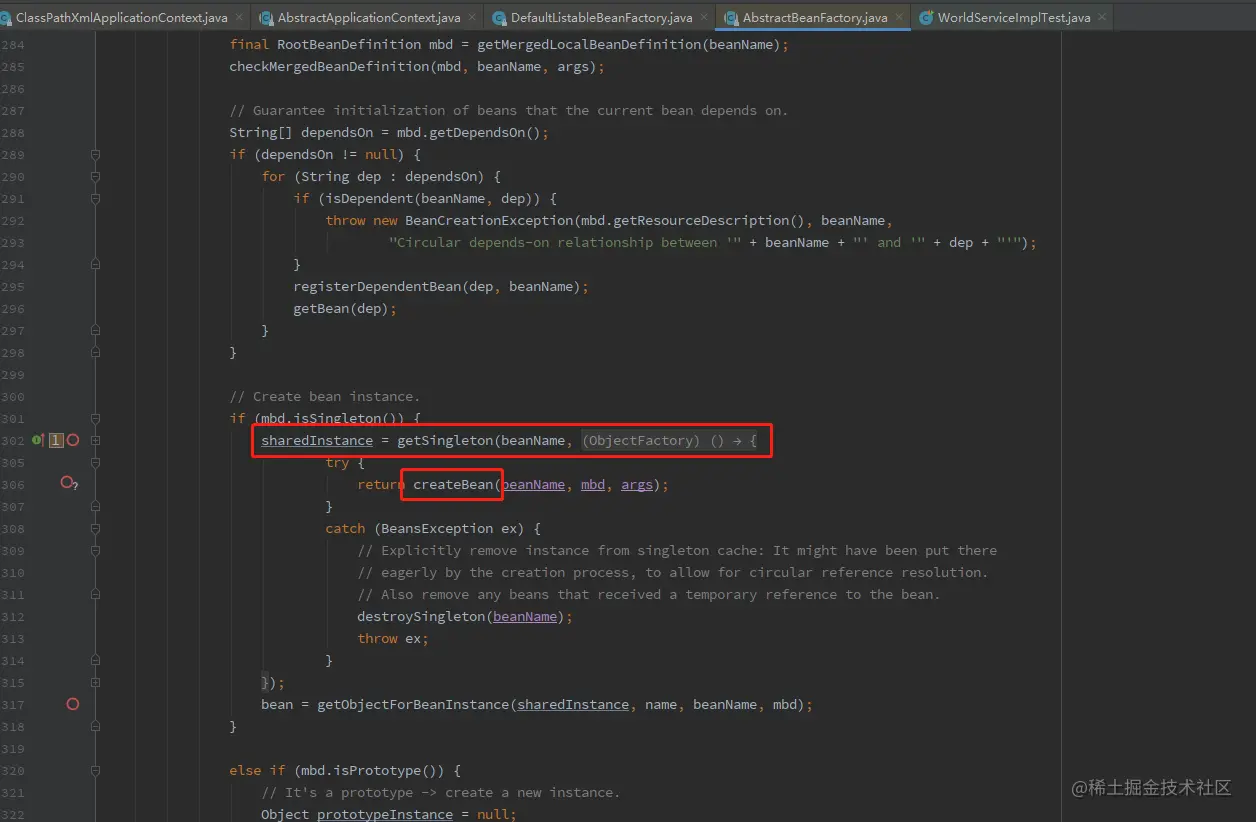Switch to AbstractApplicationContext.java tab
This screenshot has width=1256, height=822.
369,18
